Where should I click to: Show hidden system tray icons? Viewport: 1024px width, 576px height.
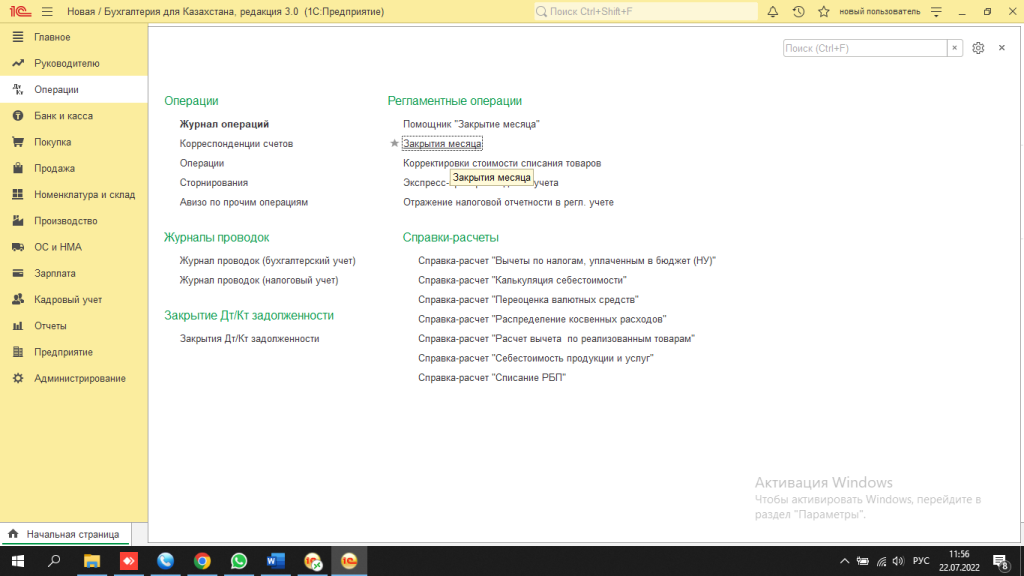pyautogui.click(x=845, y=561)
